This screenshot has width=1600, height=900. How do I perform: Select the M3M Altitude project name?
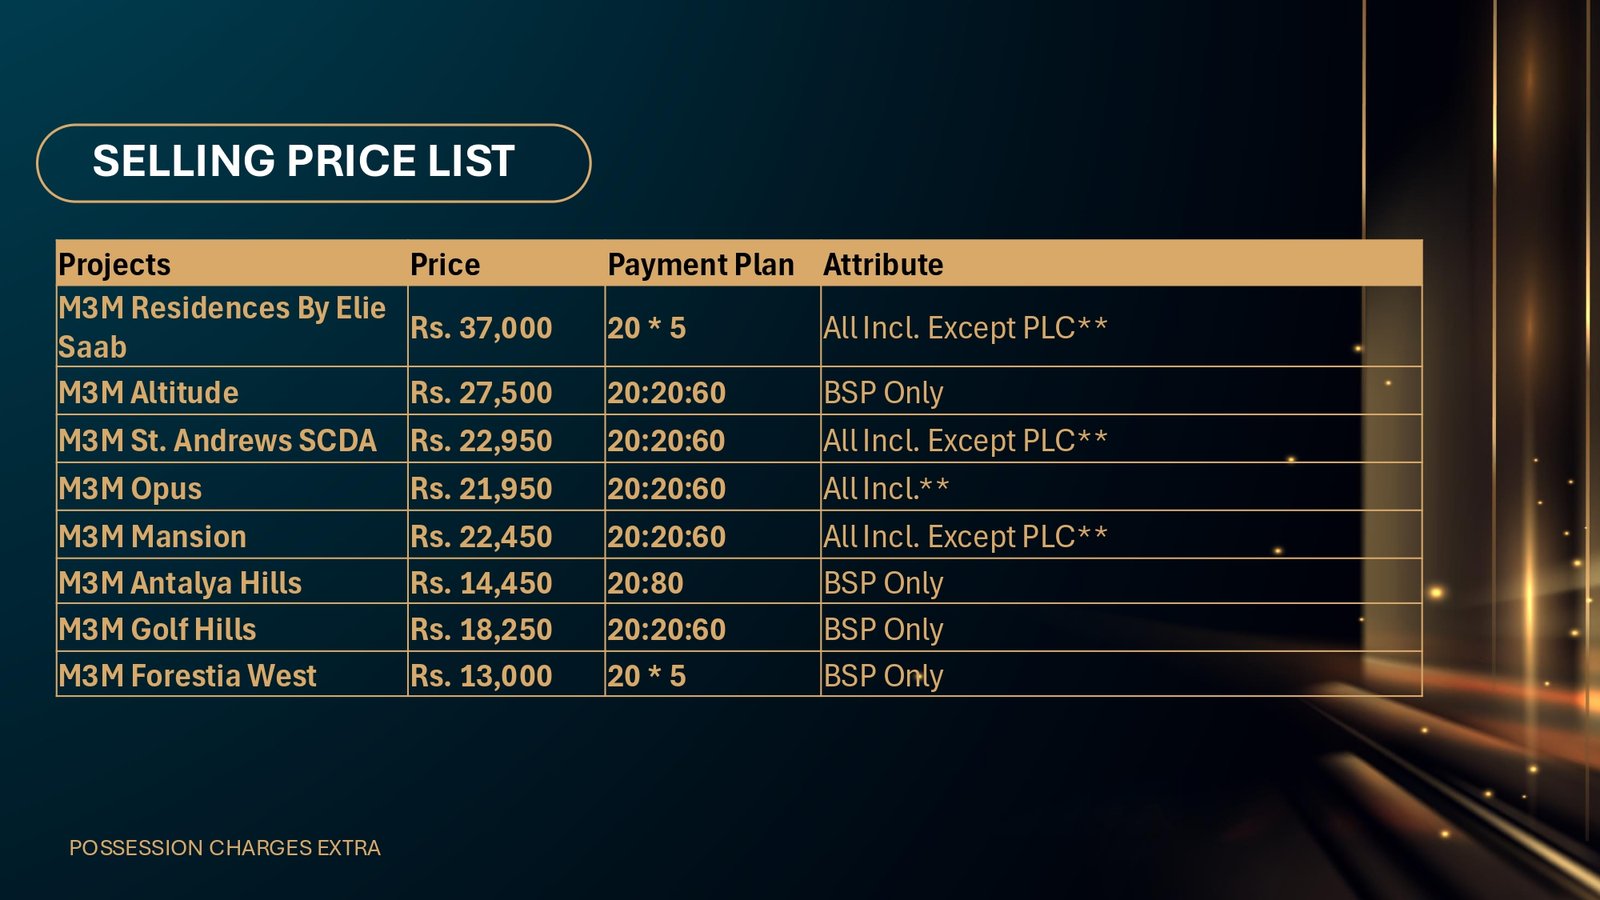pos(149,393)
